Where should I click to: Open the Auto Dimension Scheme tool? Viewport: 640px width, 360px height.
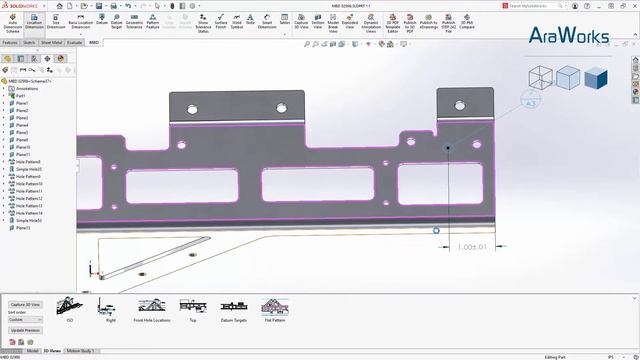coord(13,23)
